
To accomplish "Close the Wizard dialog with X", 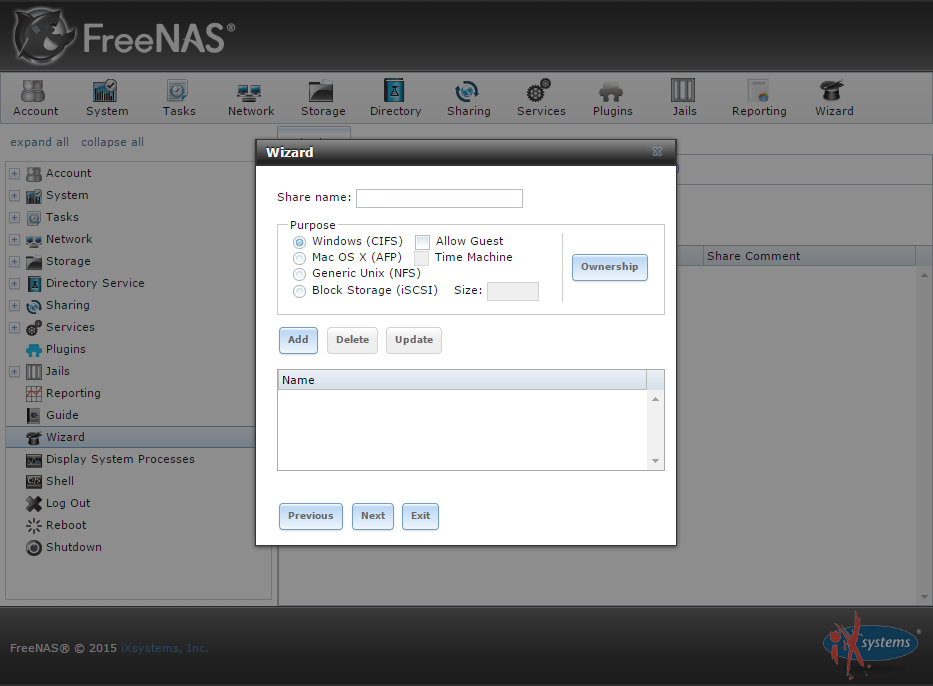I will click(657, 152).
